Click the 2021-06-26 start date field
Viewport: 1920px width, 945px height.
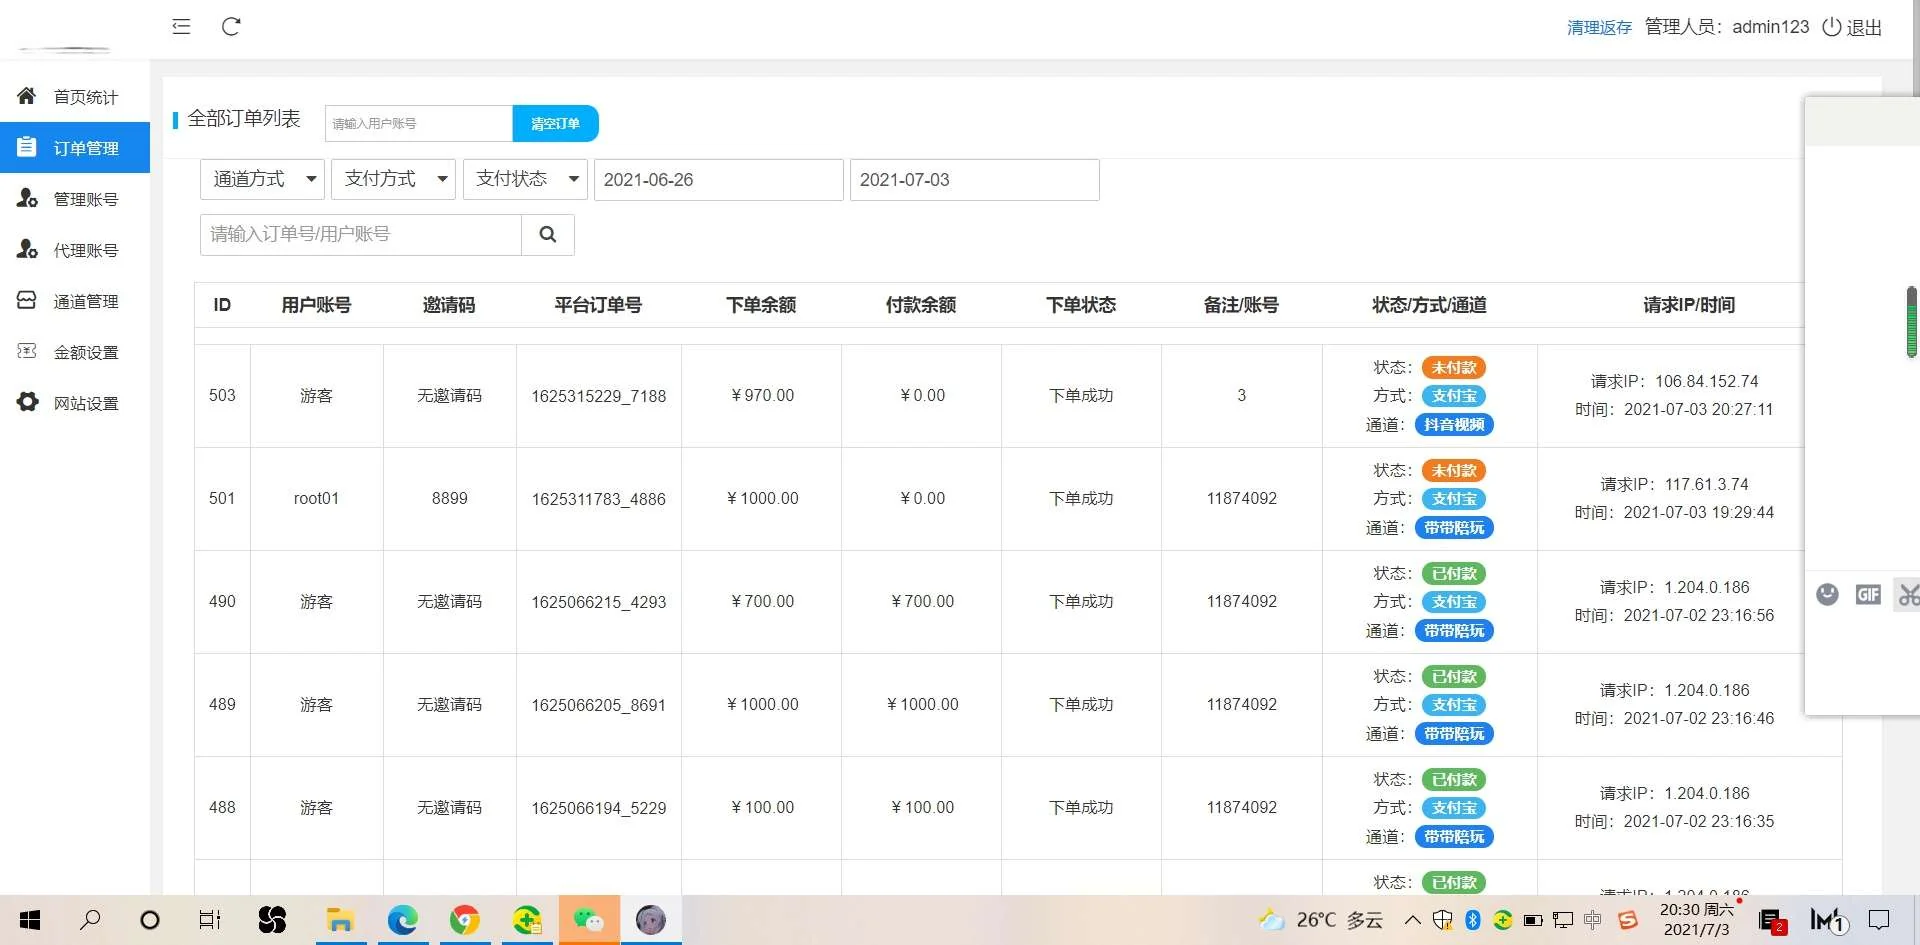click(x=718, y=180)
